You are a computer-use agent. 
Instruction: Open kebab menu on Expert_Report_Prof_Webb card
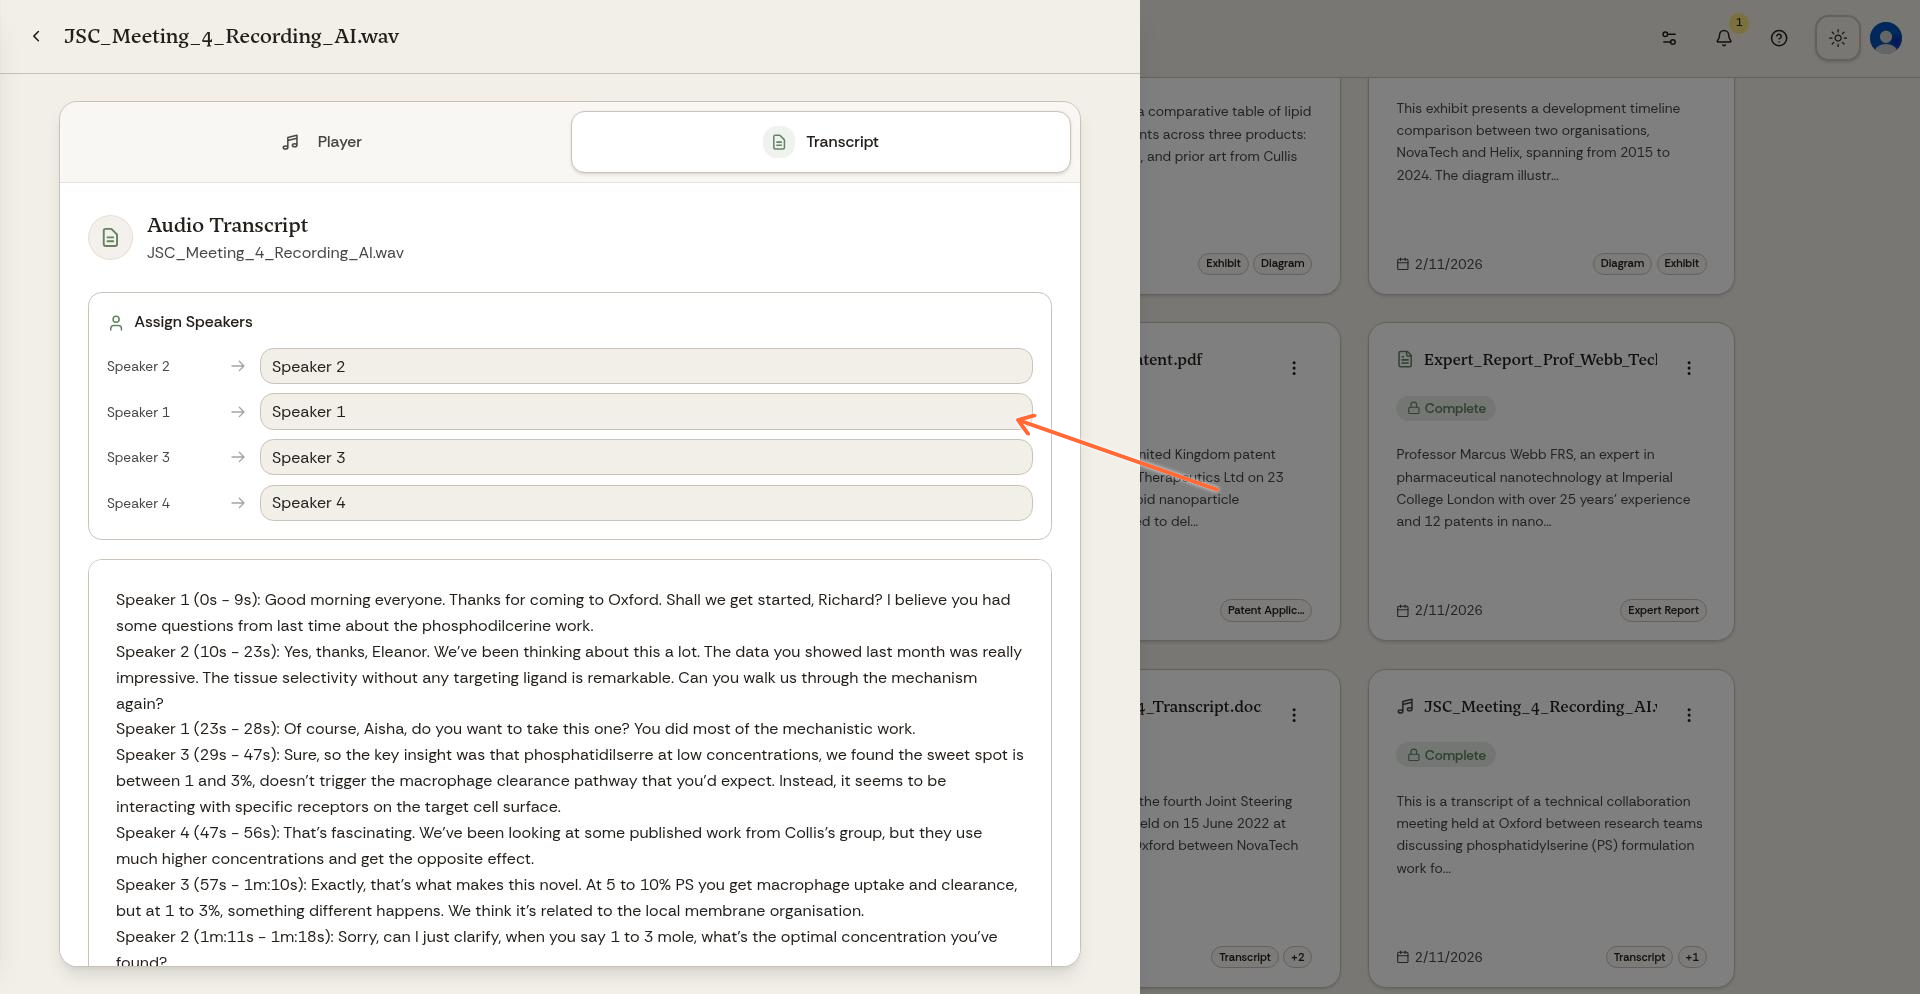point(1689,368)
